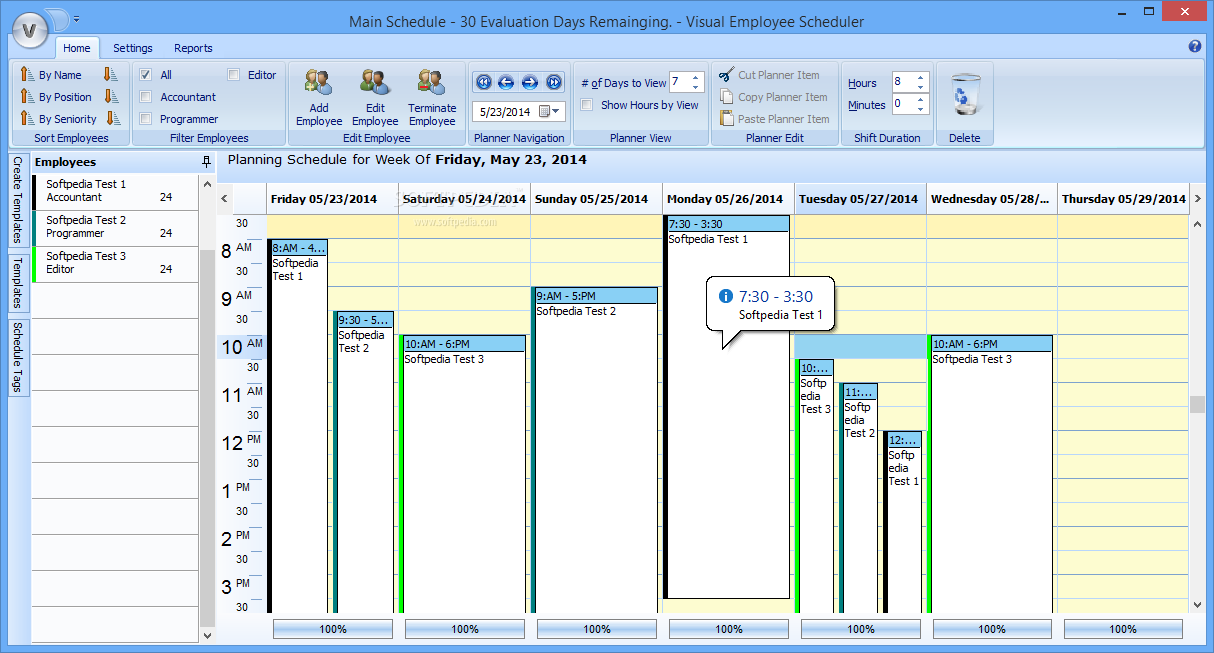The height and width of the screenshot is (653, 1214).
Task: Show earlier days with left chevron
Action: point(224,199)
